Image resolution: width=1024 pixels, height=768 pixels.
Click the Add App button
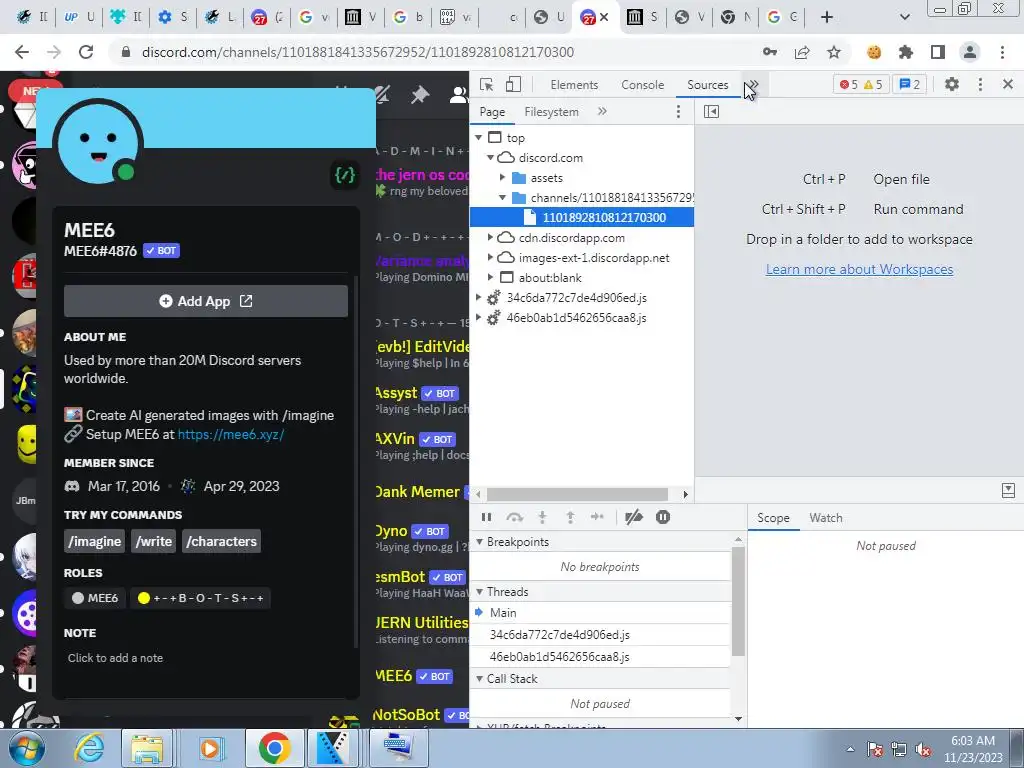tap(206, 301)
